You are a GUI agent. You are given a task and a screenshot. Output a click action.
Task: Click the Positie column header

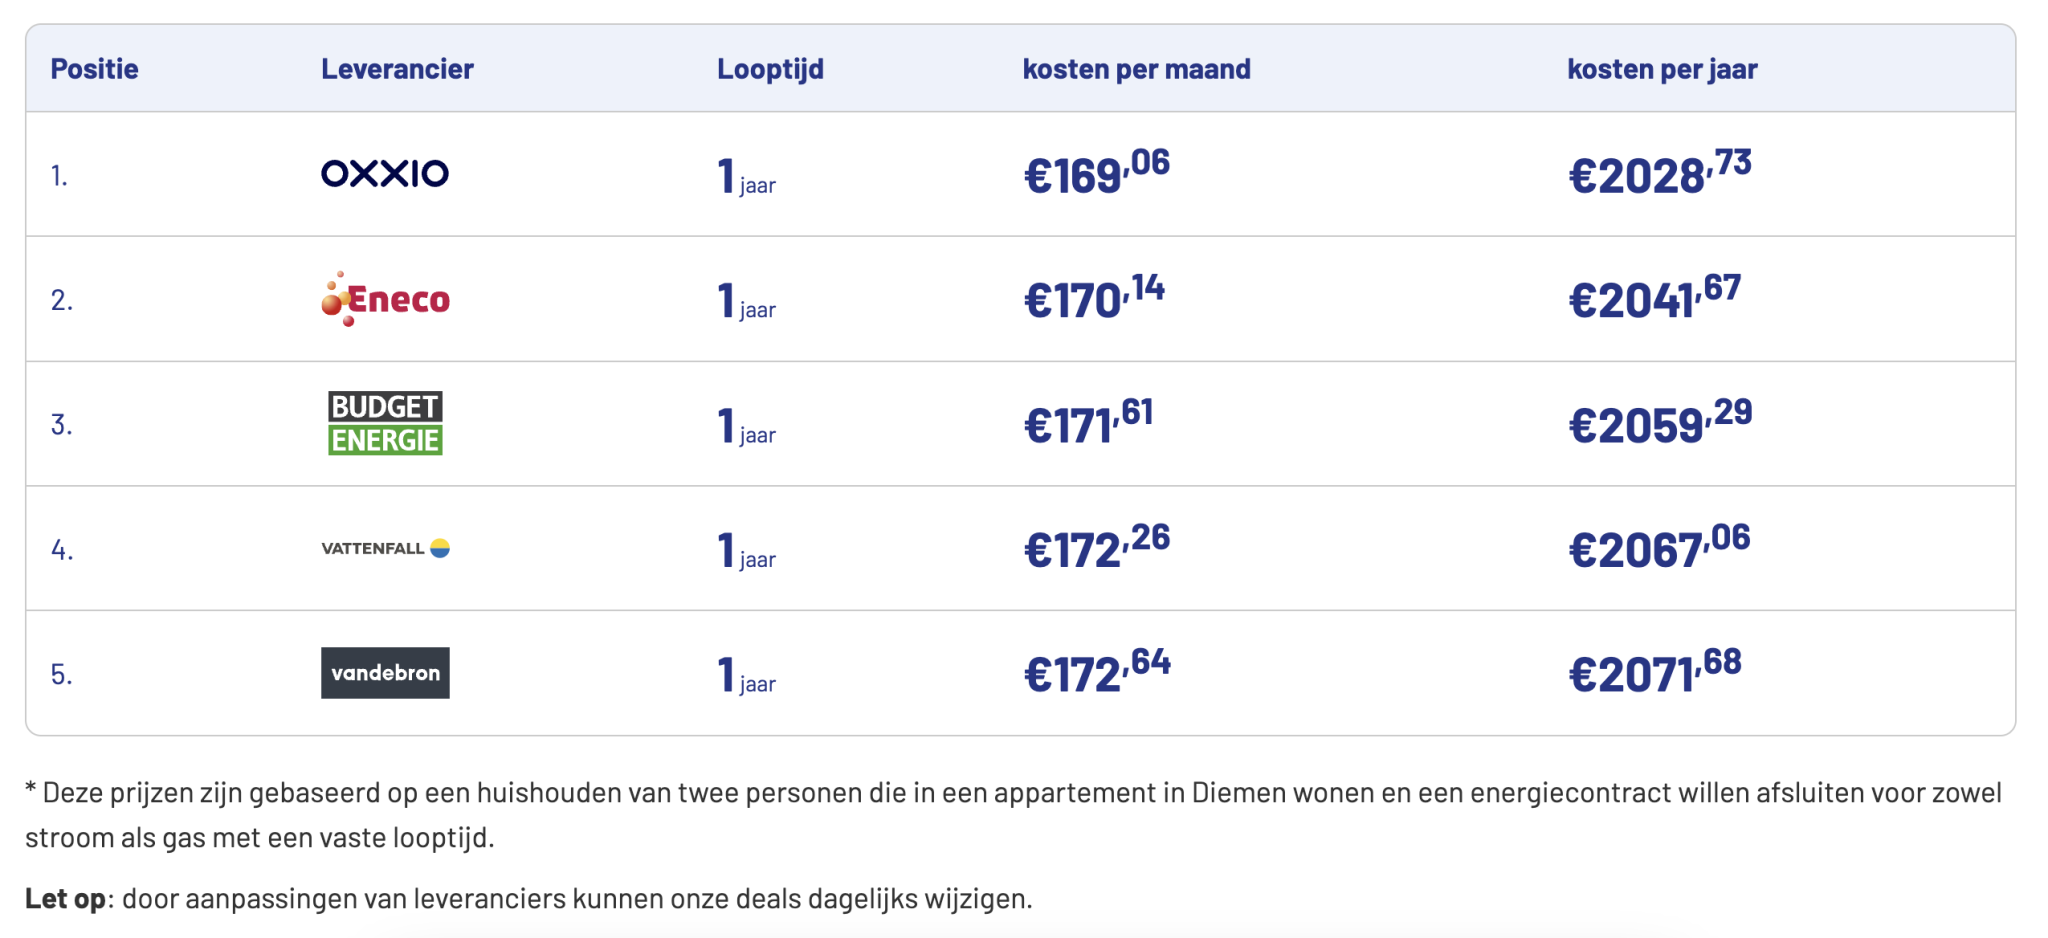[95, 69]
